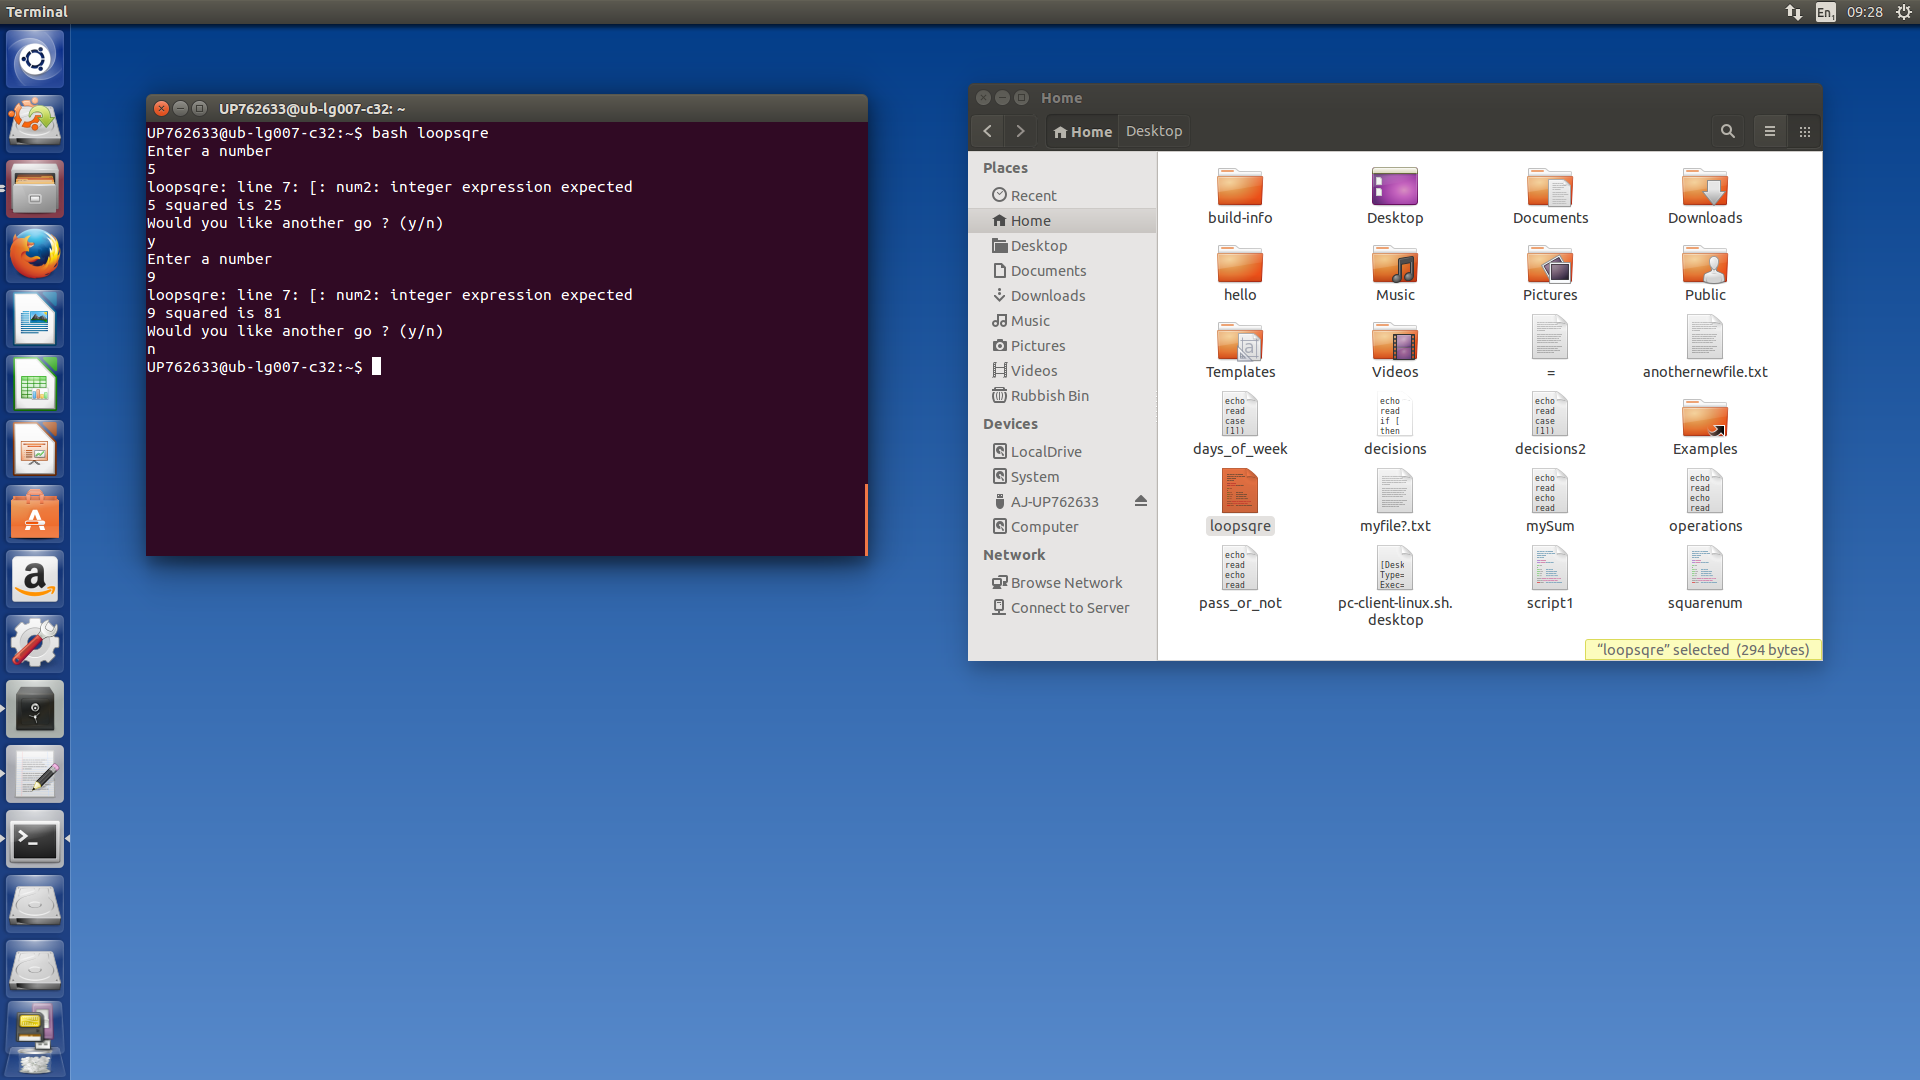Select the decisions2 script file
This screenshot has width=1920, height=1080.
pos(1550,427)
